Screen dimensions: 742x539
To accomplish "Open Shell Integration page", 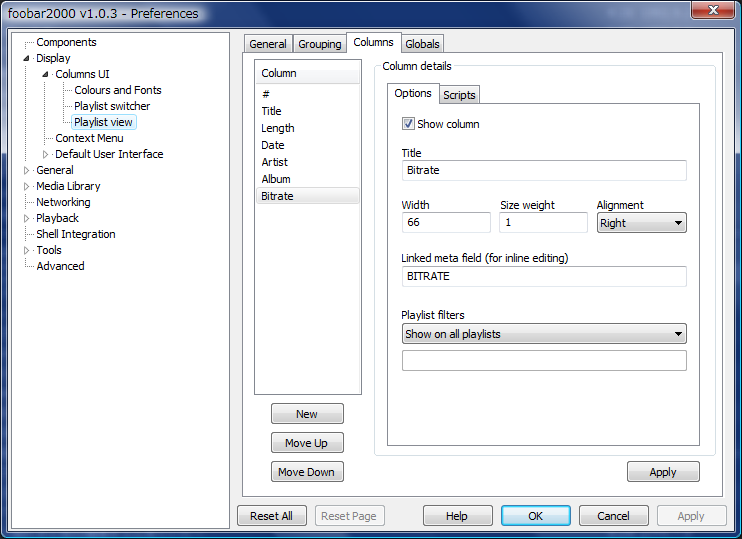I will tap(76, 234).
